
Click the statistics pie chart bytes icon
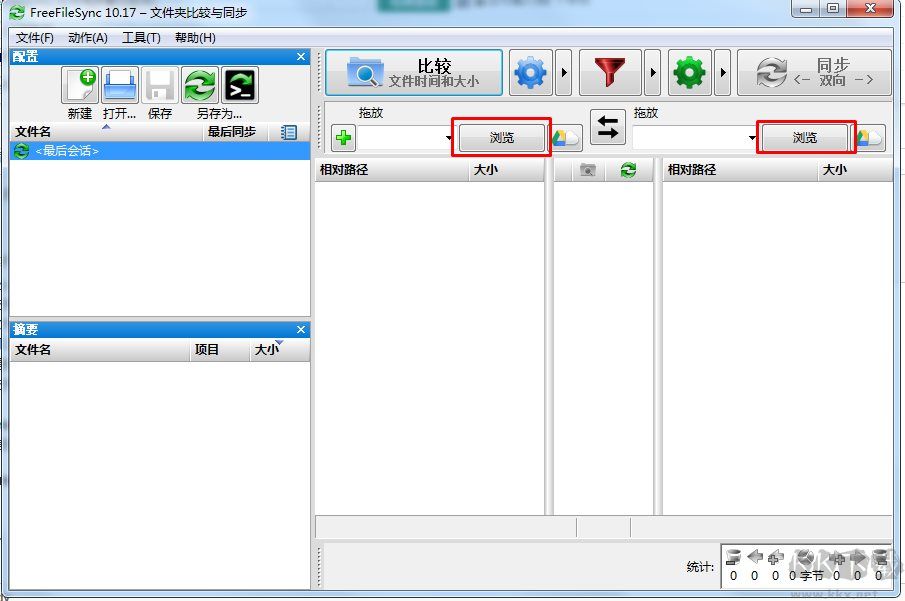(x=805, y=558)
